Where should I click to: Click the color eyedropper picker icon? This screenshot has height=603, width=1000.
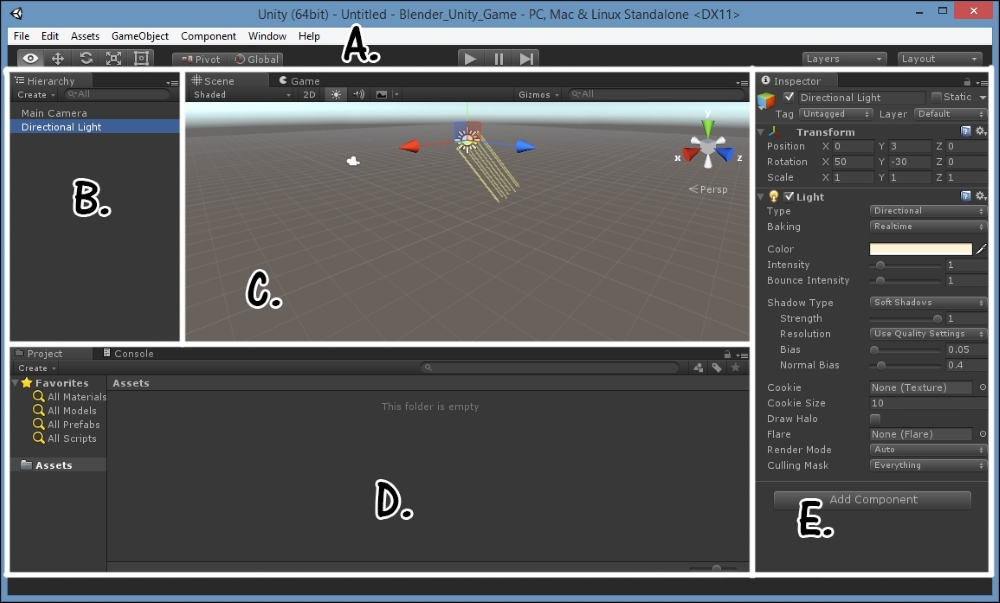(981, 249)
